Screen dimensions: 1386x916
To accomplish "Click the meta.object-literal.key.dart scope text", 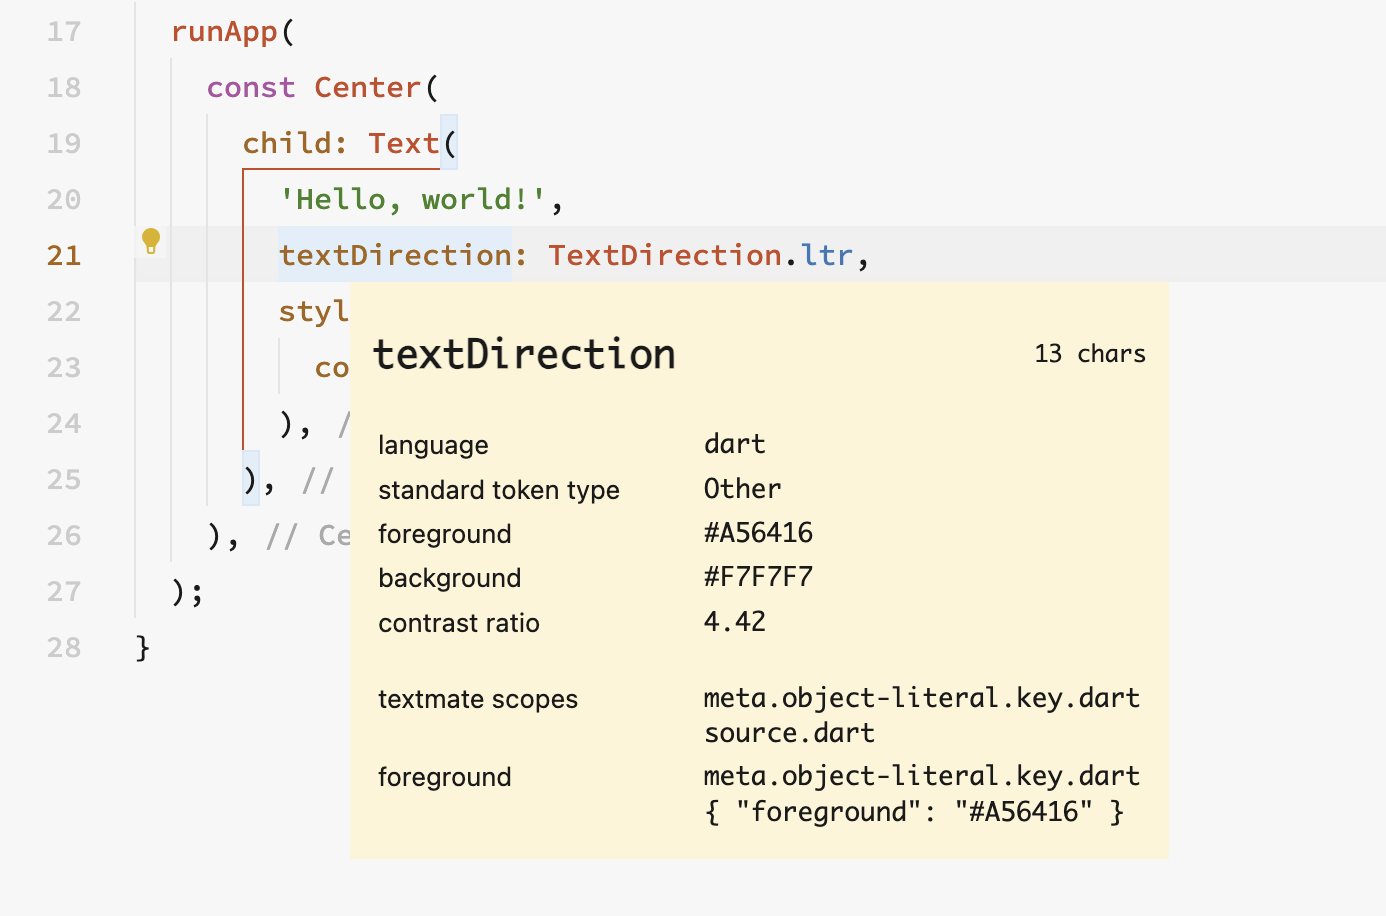I will coord(922,698).
